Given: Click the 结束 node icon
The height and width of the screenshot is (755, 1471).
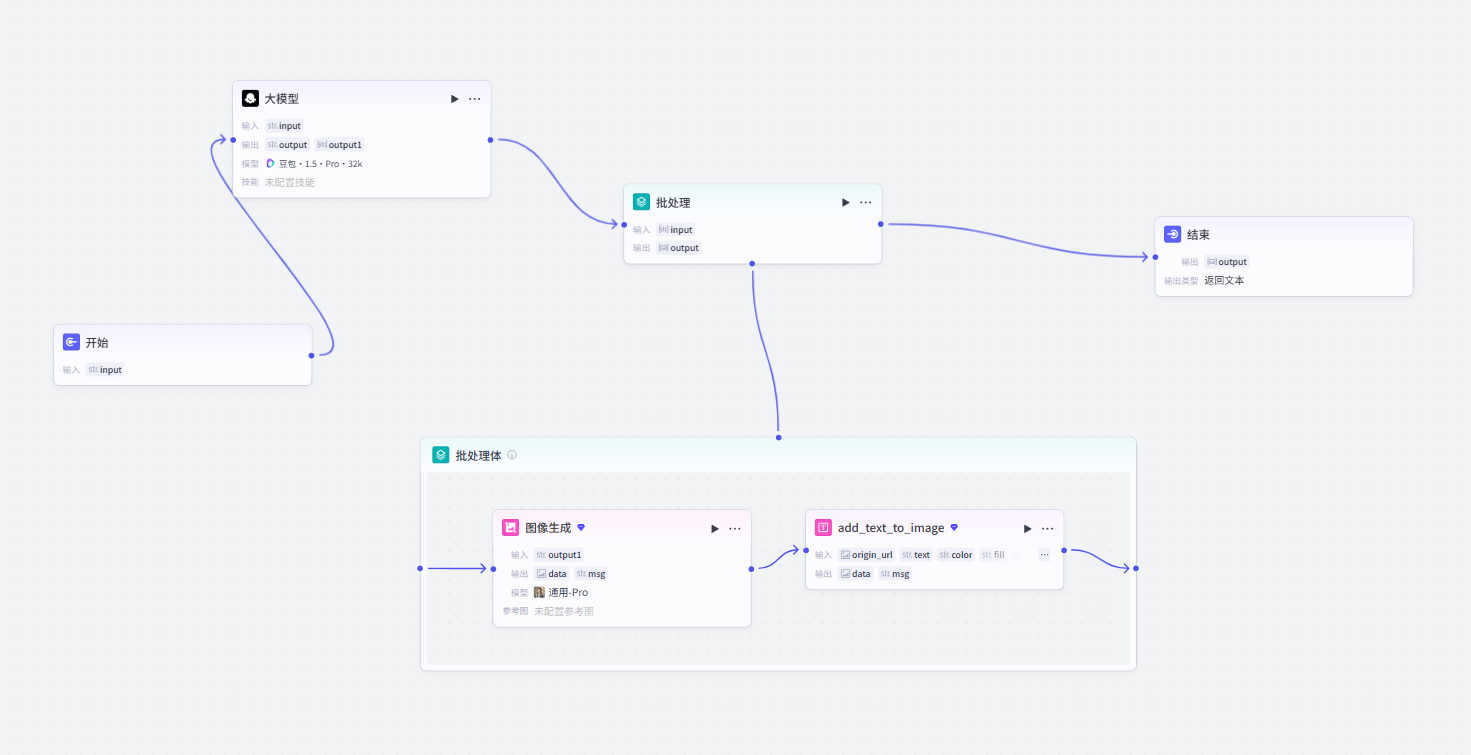Looking at the screenshot, I should click(1172, 234).
